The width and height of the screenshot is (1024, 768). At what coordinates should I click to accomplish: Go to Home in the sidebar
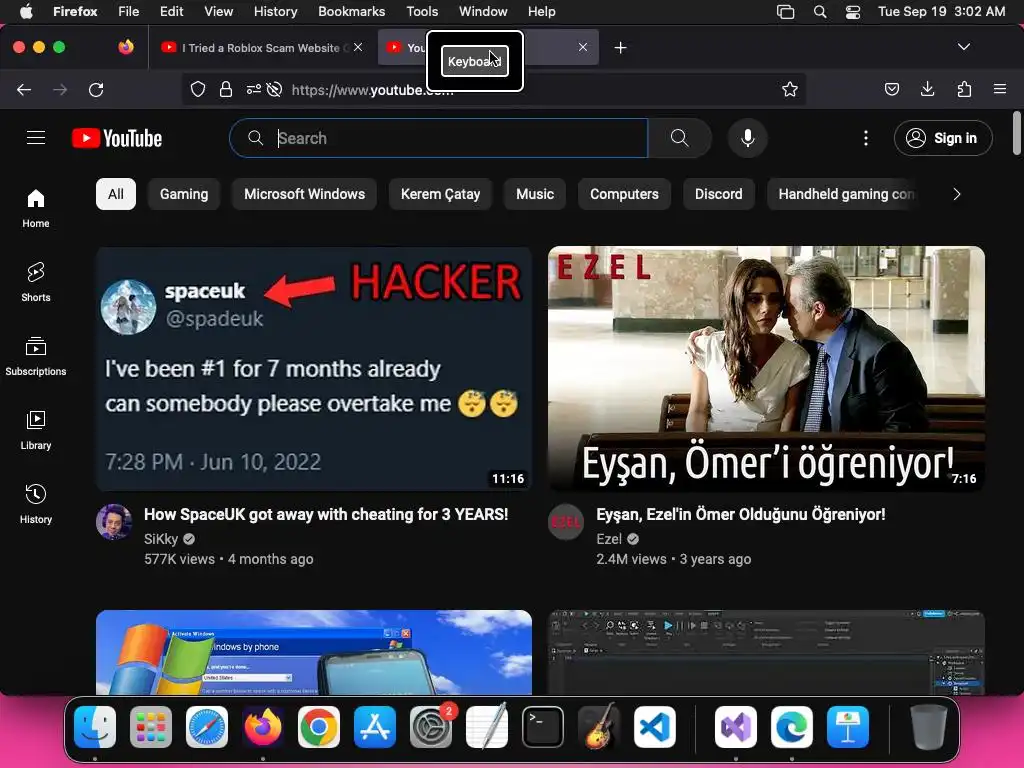[x=36, y=208]
